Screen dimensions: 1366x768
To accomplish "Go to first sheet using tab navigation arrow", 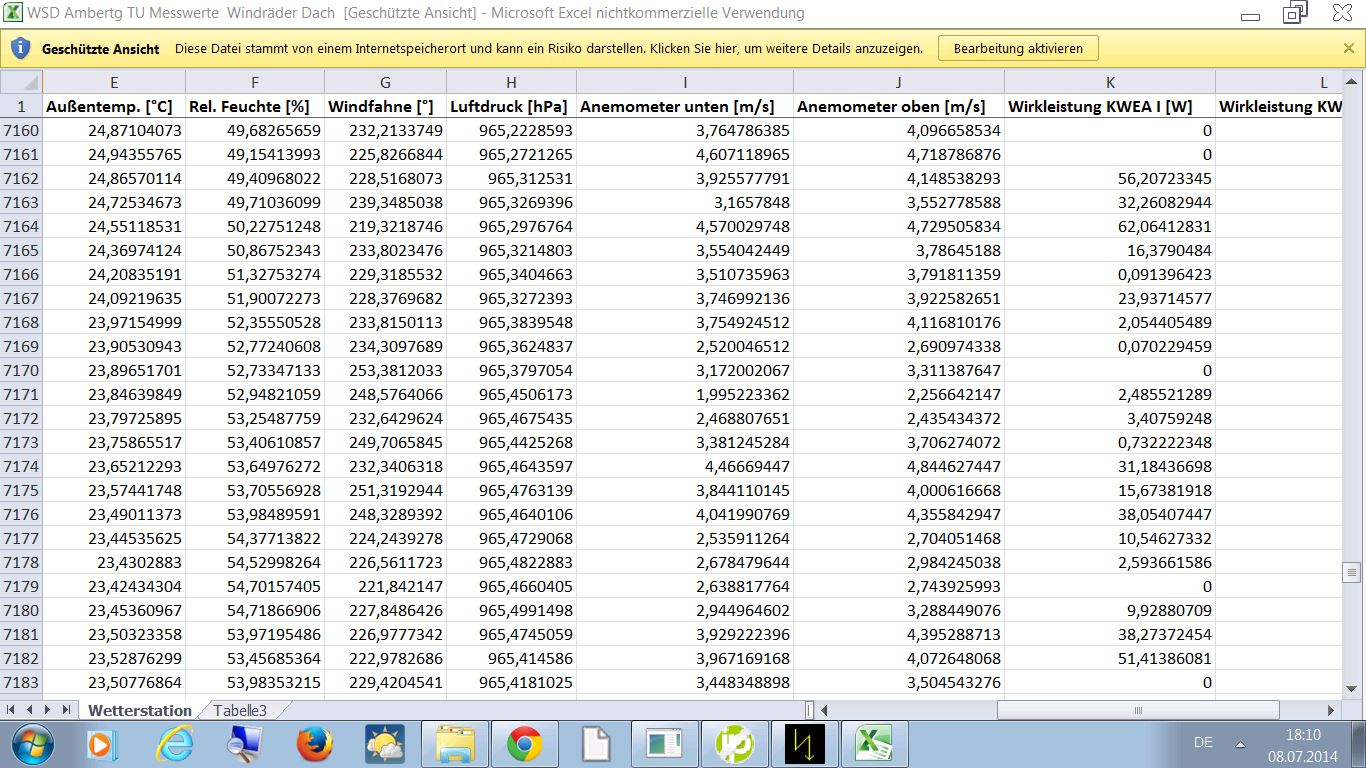I will coord(12,710).
